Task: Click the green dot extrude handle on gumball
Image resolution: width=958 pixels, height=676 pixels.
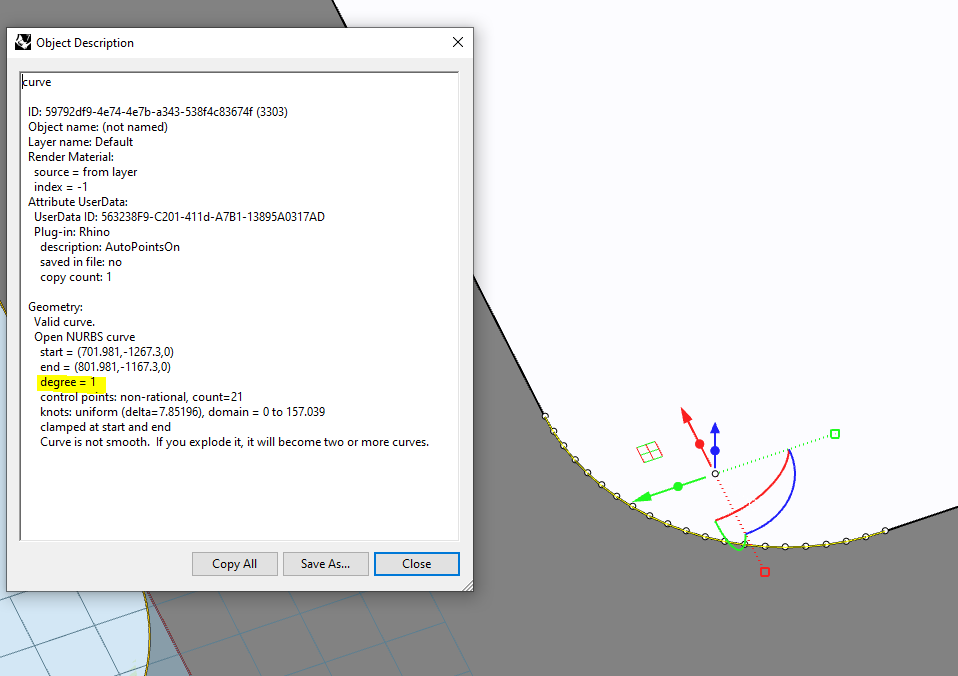Action: click(678, 487)
